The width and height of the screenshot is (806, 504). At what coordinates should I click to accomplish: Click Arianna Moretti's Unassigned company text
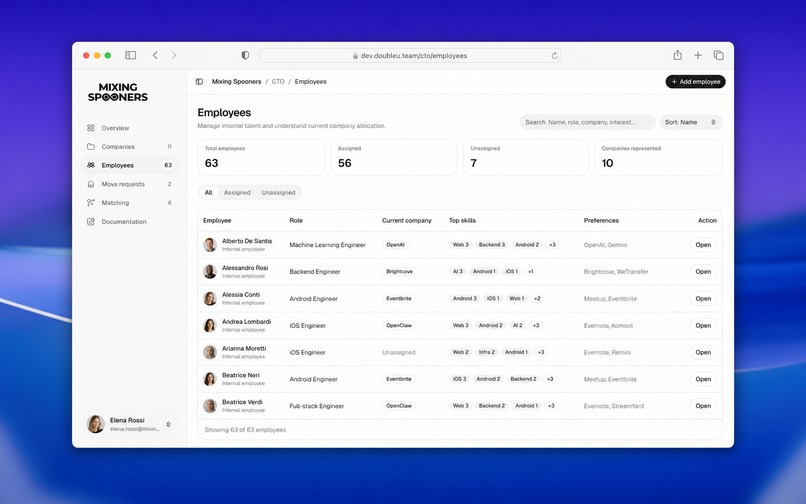[398, 352]
